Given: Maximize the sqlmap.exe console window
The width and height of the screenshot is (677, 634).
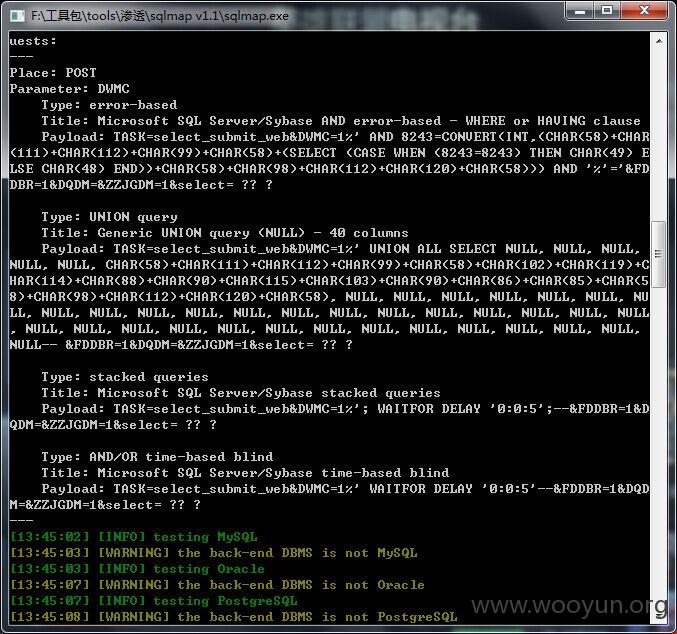Looking at the screenshot, I should [x=607, y=10].
